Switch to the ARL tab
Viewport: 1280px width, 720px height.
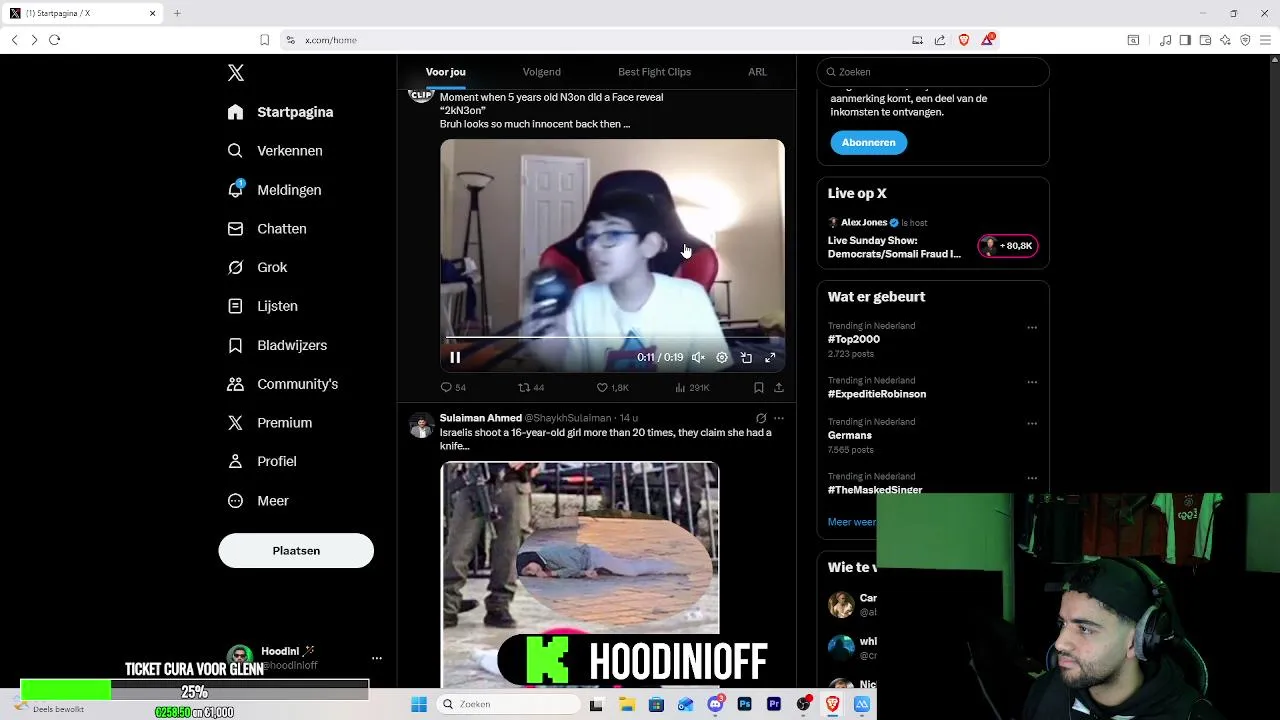[x=757, y=72]
